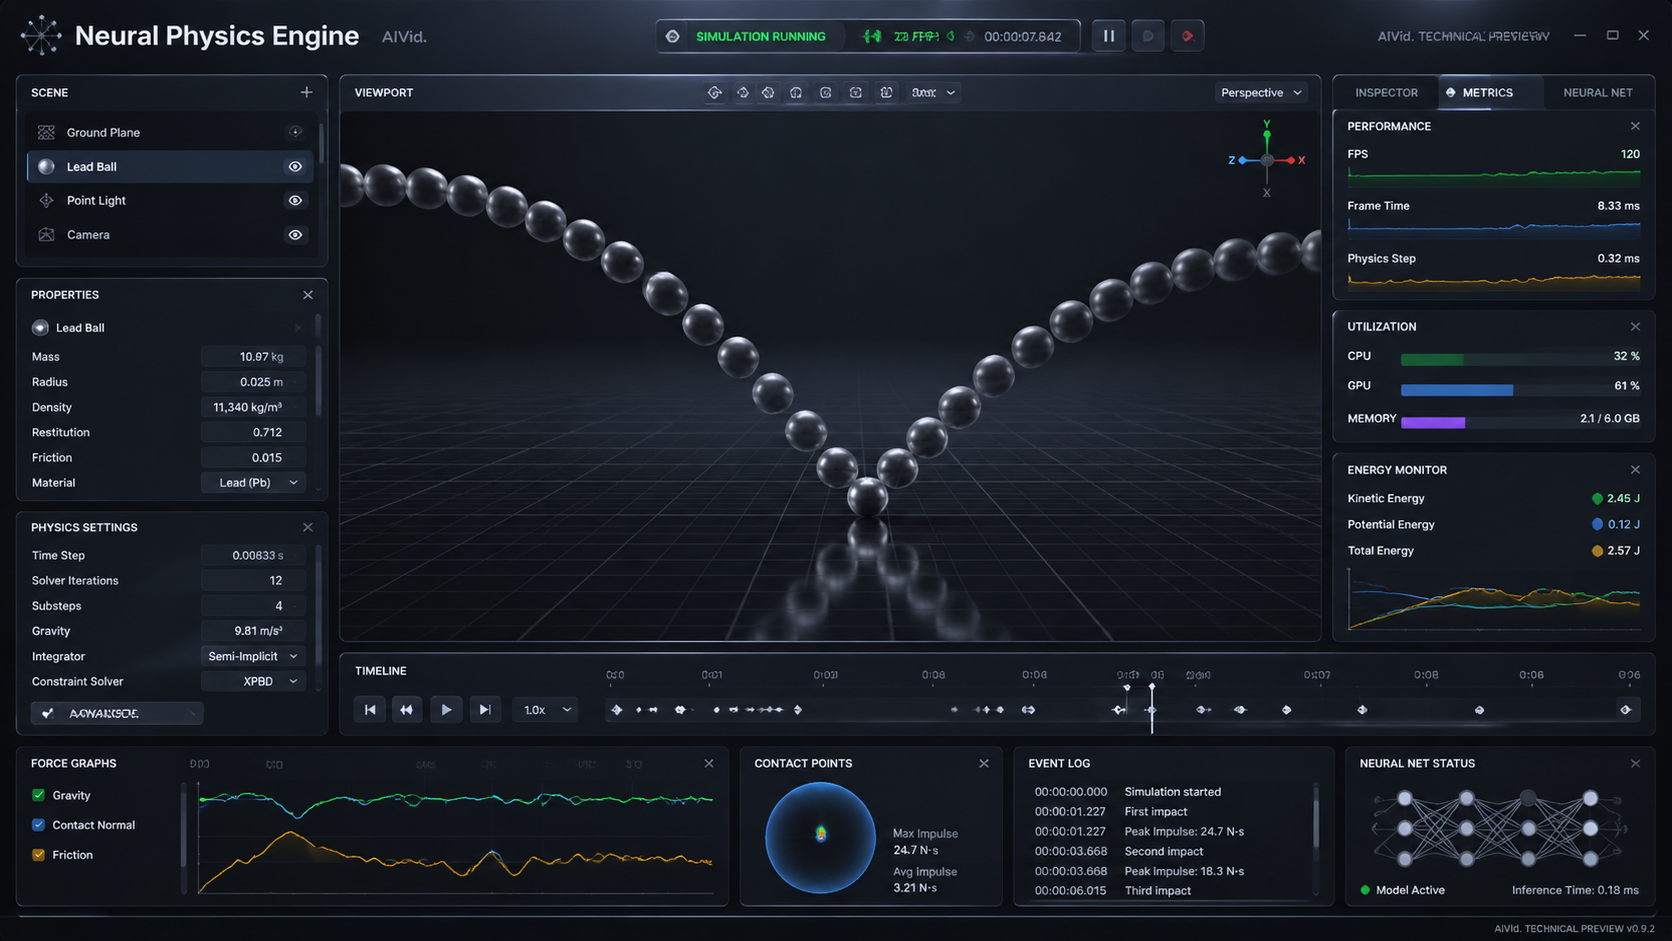The image size is (1672, 941).
Task: Select the "Second impact" event log entry
Action: coord(1163,852)
